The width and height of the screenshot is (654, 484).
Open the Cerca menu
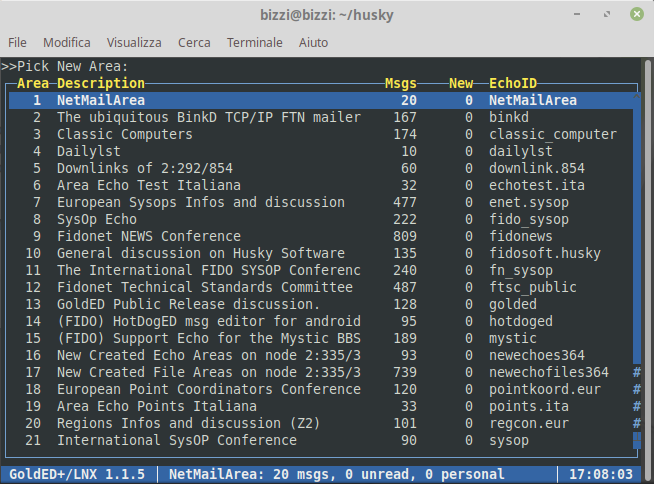tap(194, 43)
